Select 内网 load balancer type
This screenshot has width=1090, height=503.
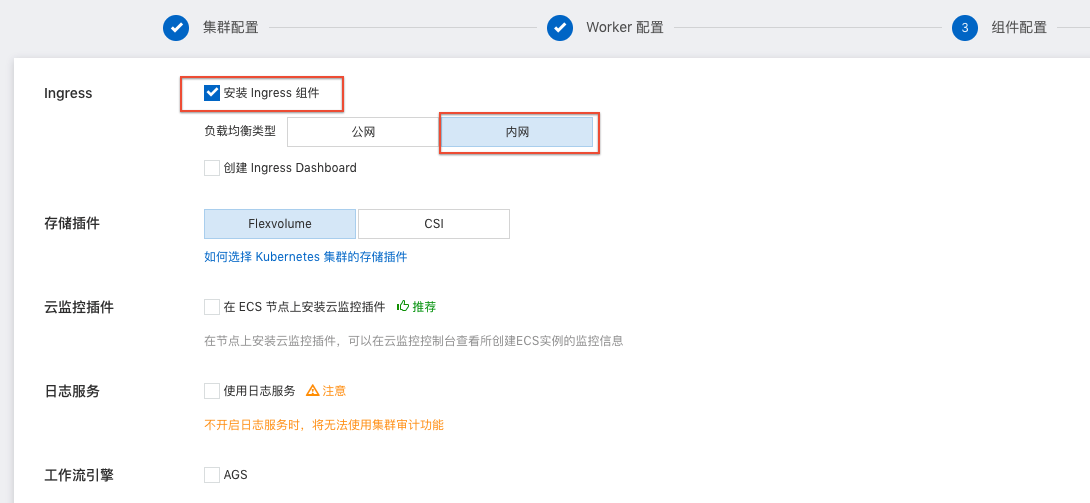pyautogui.click(x=517, y=132)
